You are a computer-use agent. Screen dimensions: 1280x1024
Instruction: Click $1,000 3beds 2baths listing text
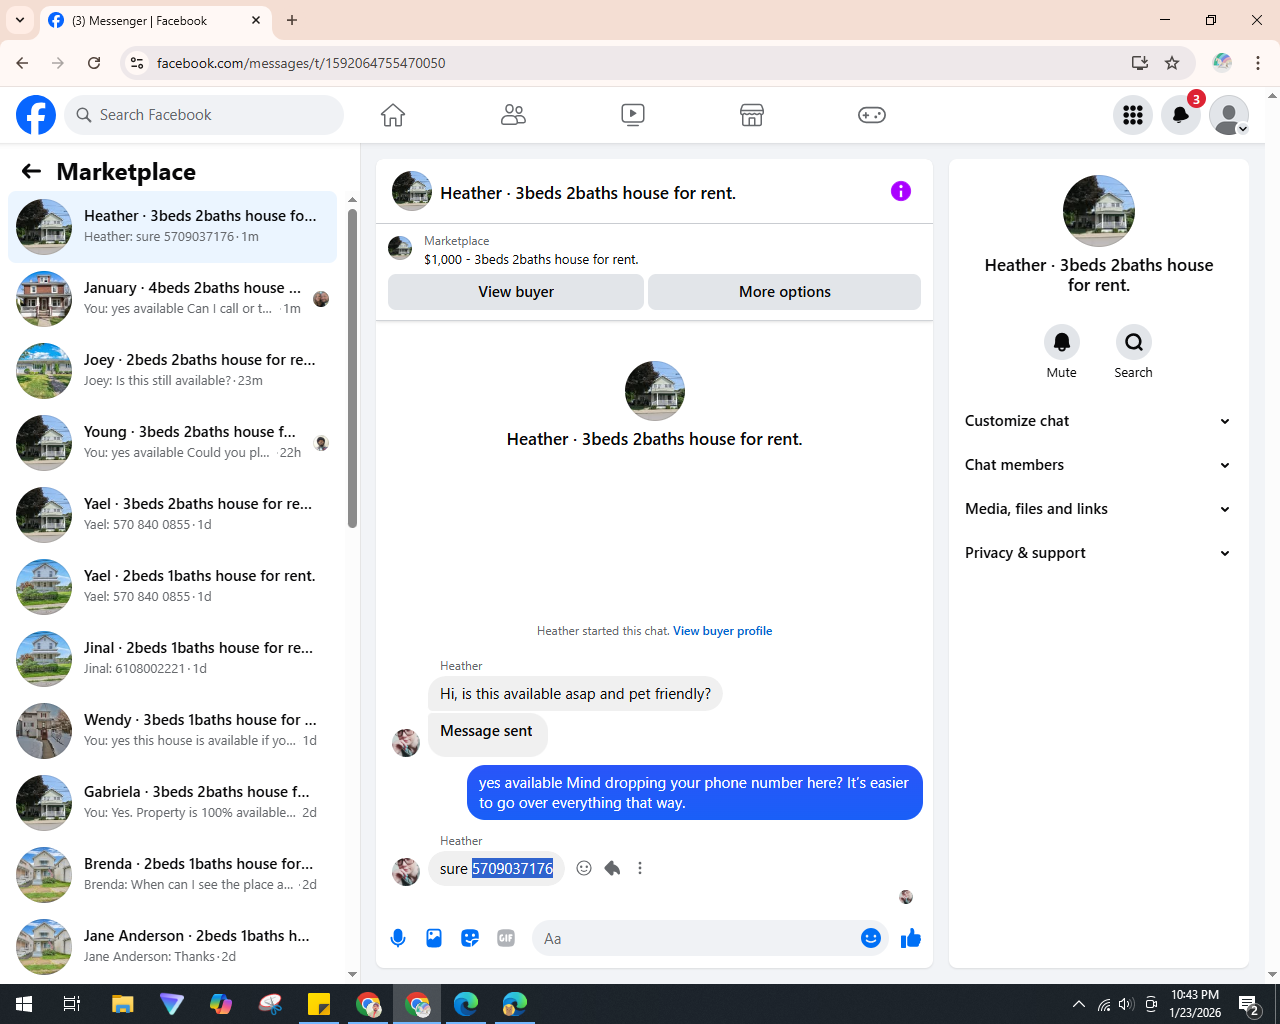point(531,259)
